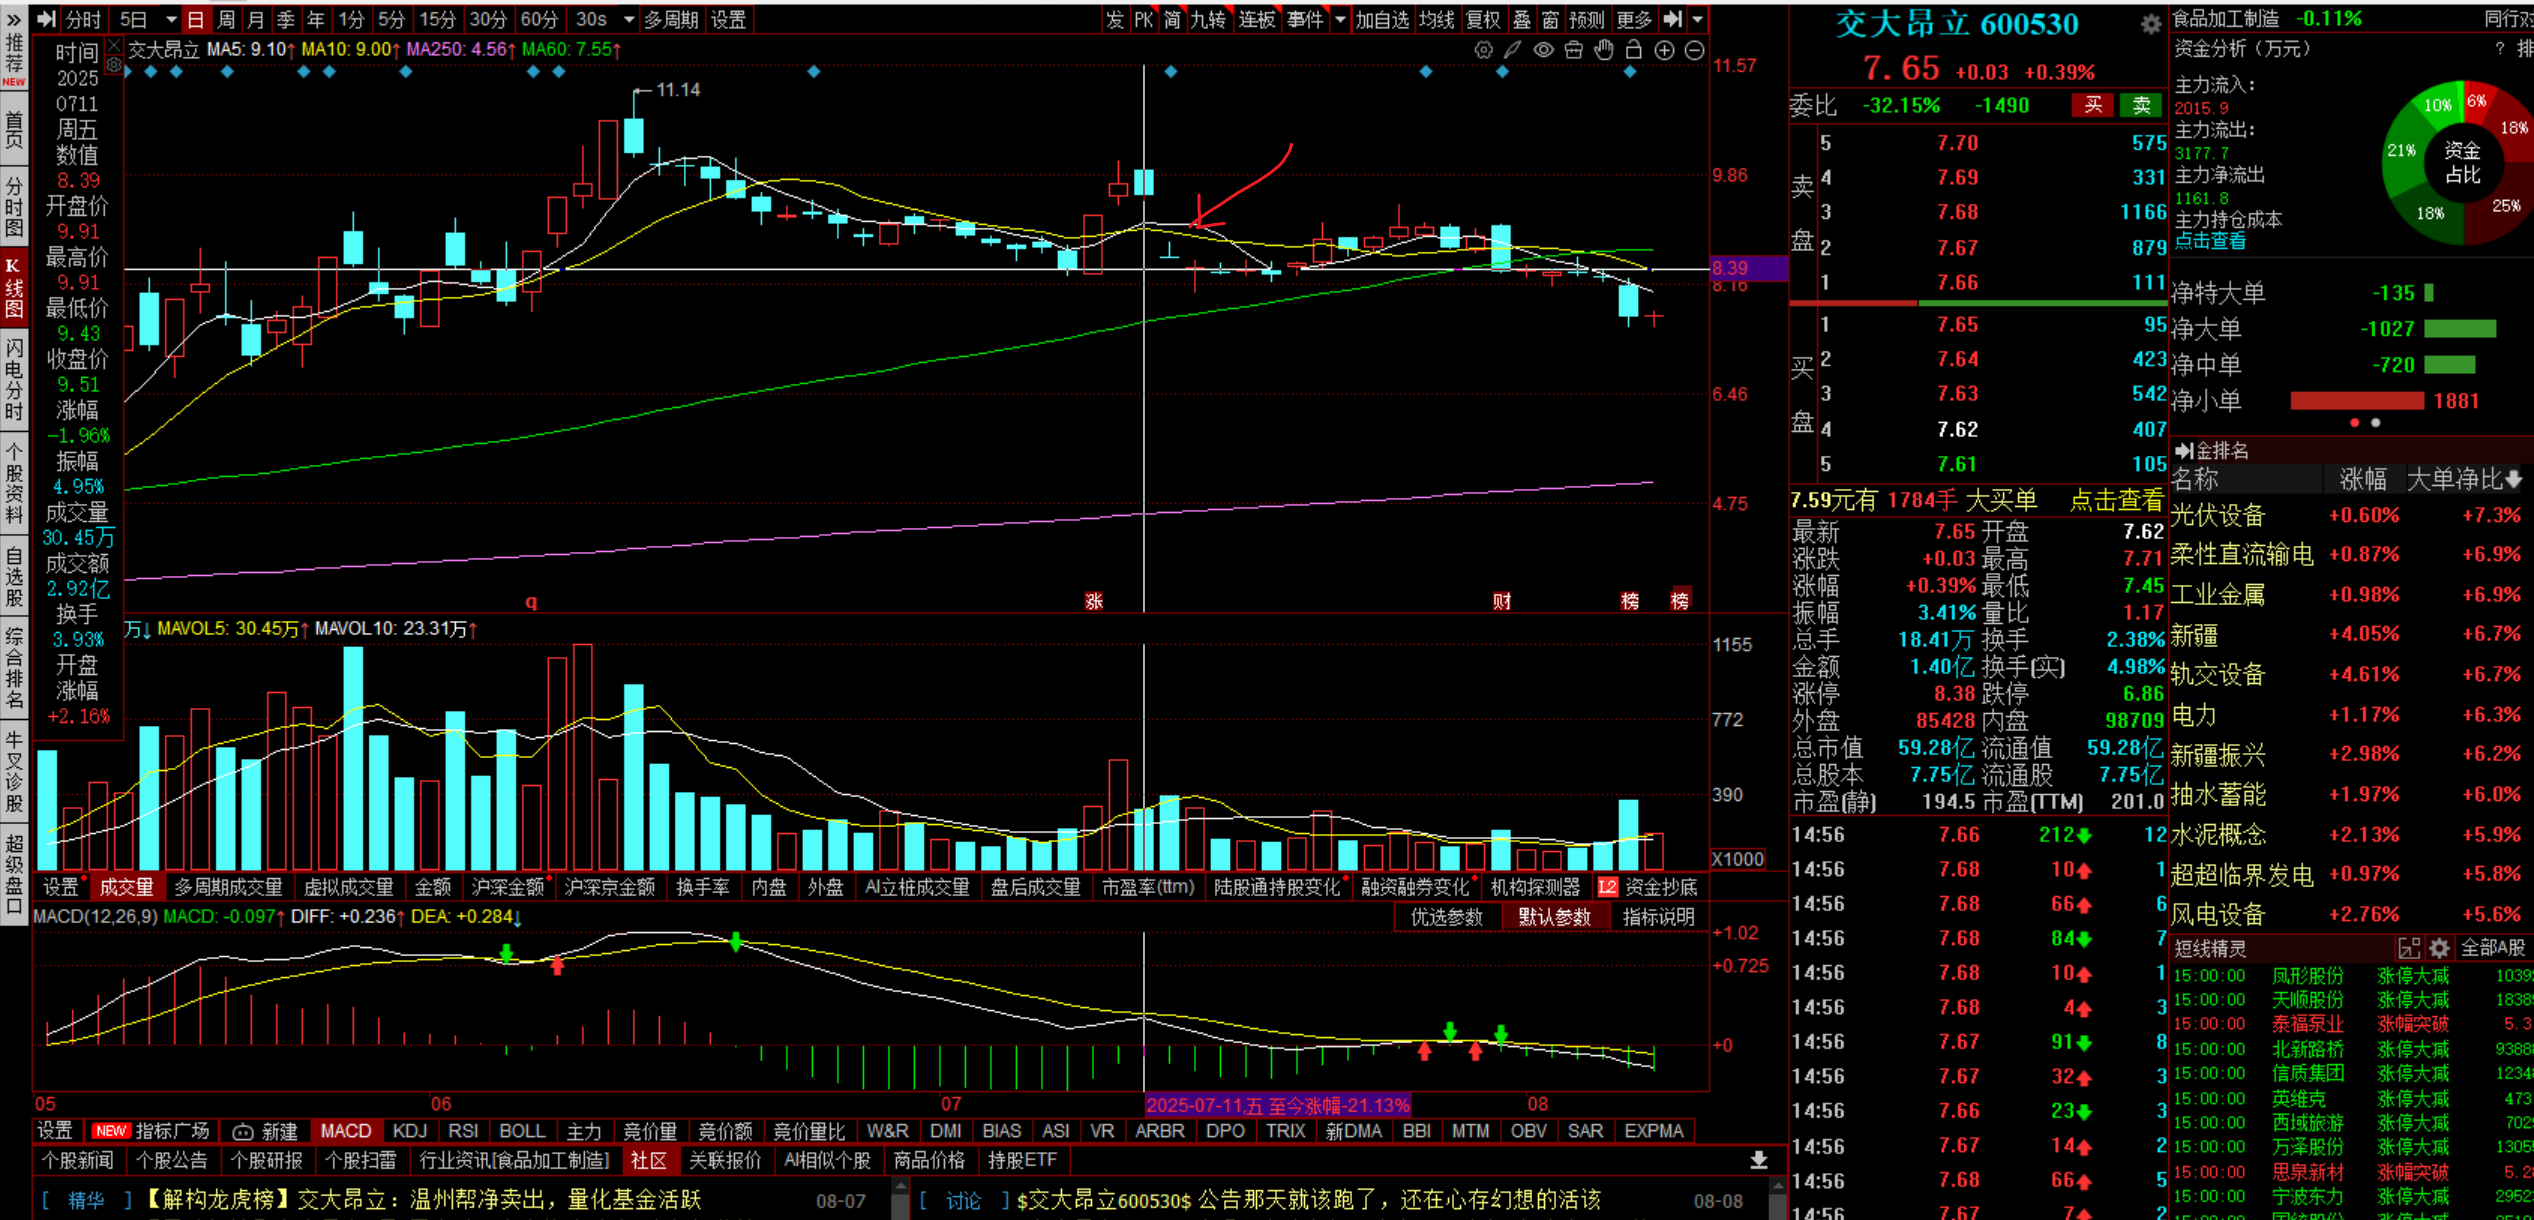Open the 个股公告 announcements tab

coord(172,1160)
